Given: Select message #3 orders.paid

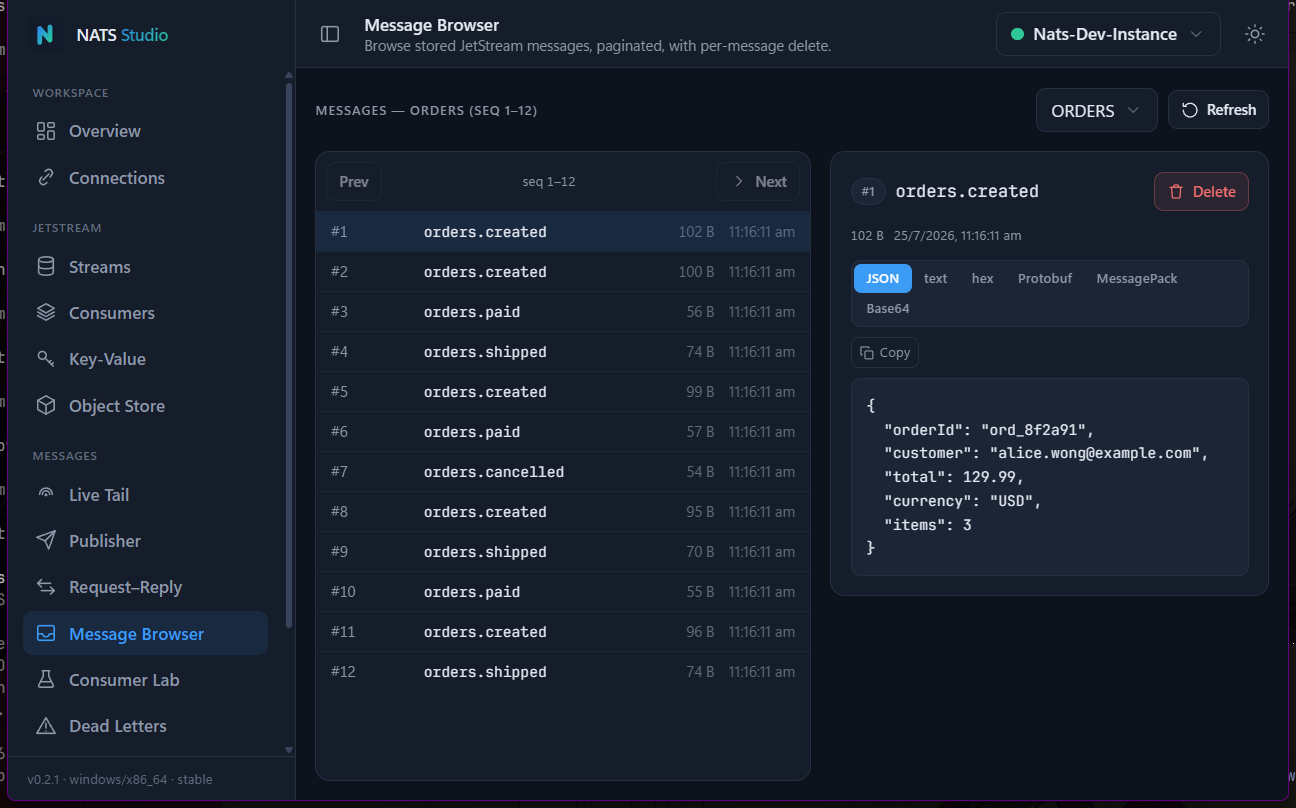Looking at the screenshot, I should pyautogui.click(x=563, y=312).
